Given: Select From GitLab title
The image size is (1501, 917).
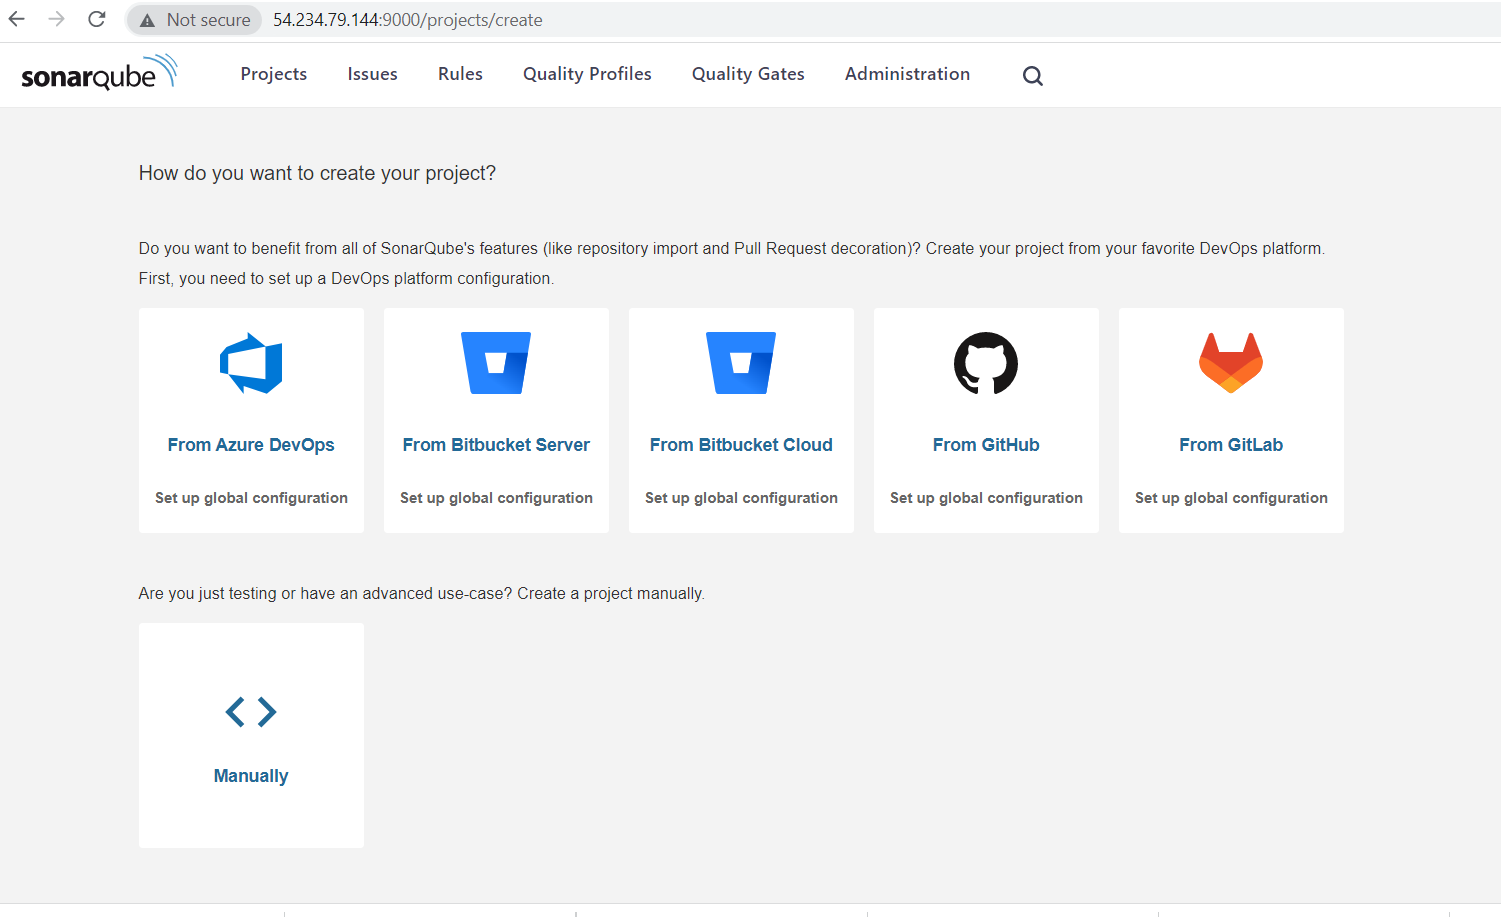Looking at the screenshot, I should pos(1231,445).
